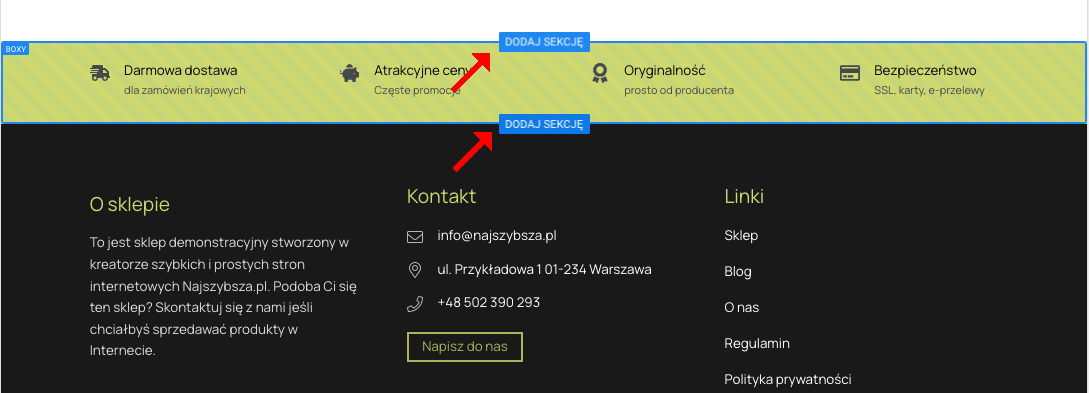Select the Darmowa dostawa heading
Screen dimensions: 1089x393
coord(181,70)
